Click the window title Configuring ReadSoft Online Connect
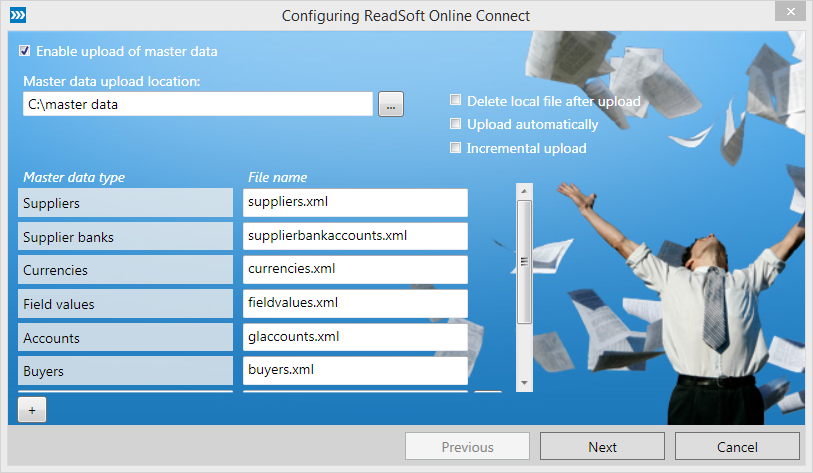This screenshot has width=813, height=473. pyautogui.click(x=405, y=16)
